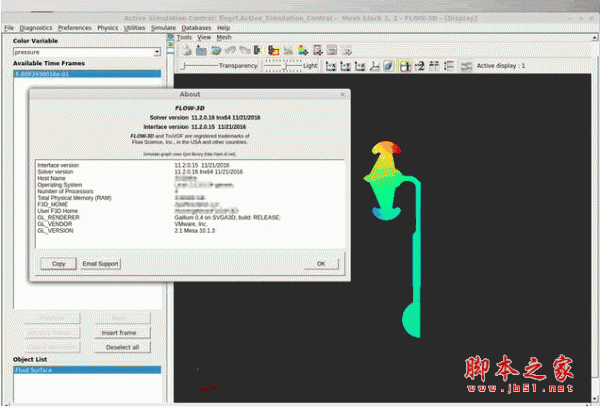Image resolution: width=600 pixels, height=408 pixels.
Task: Click the Transparency slider handle
Action: [x=183, y=66]
